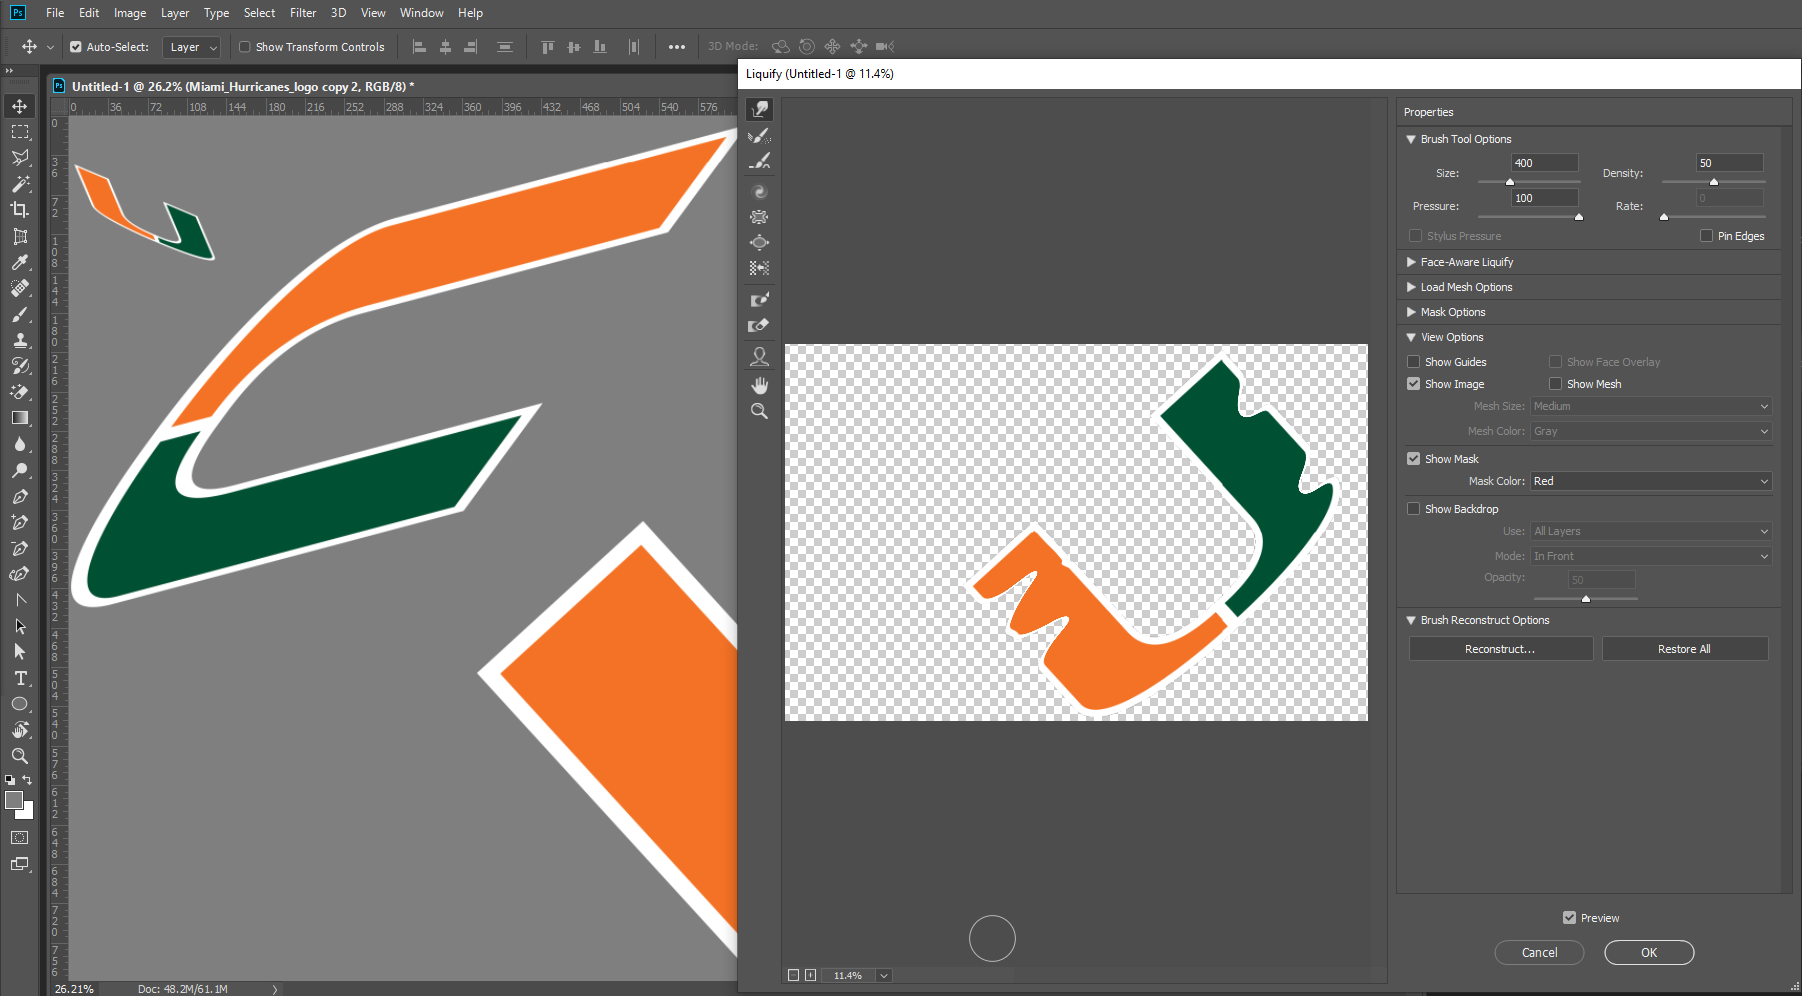Open the Filter menu
This screenshot has width=1802, height=996.
[x=303, y=13]
